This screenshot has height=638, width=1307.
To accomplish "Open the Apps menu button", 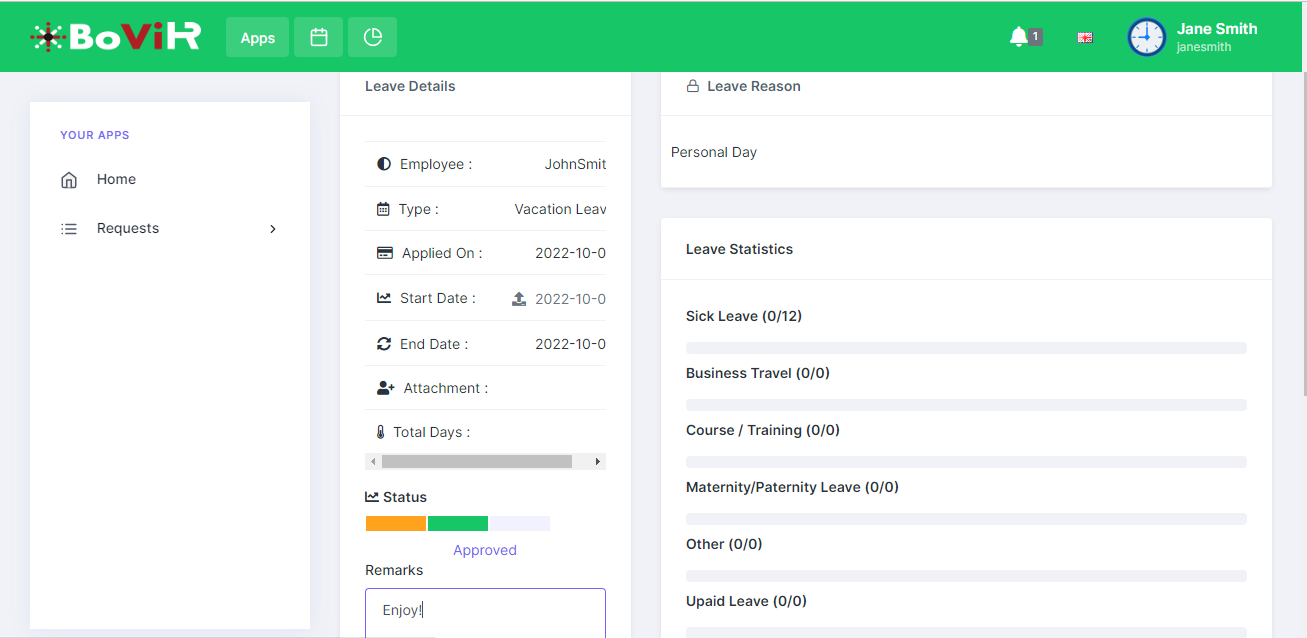I will coord(257,37).
